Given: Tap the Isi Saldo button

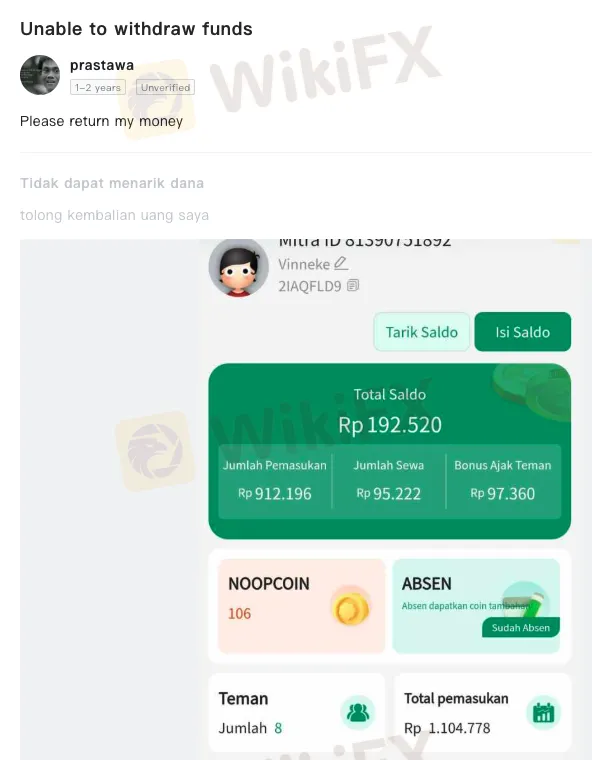Looking at the screenshot, I should coord(523,332).
